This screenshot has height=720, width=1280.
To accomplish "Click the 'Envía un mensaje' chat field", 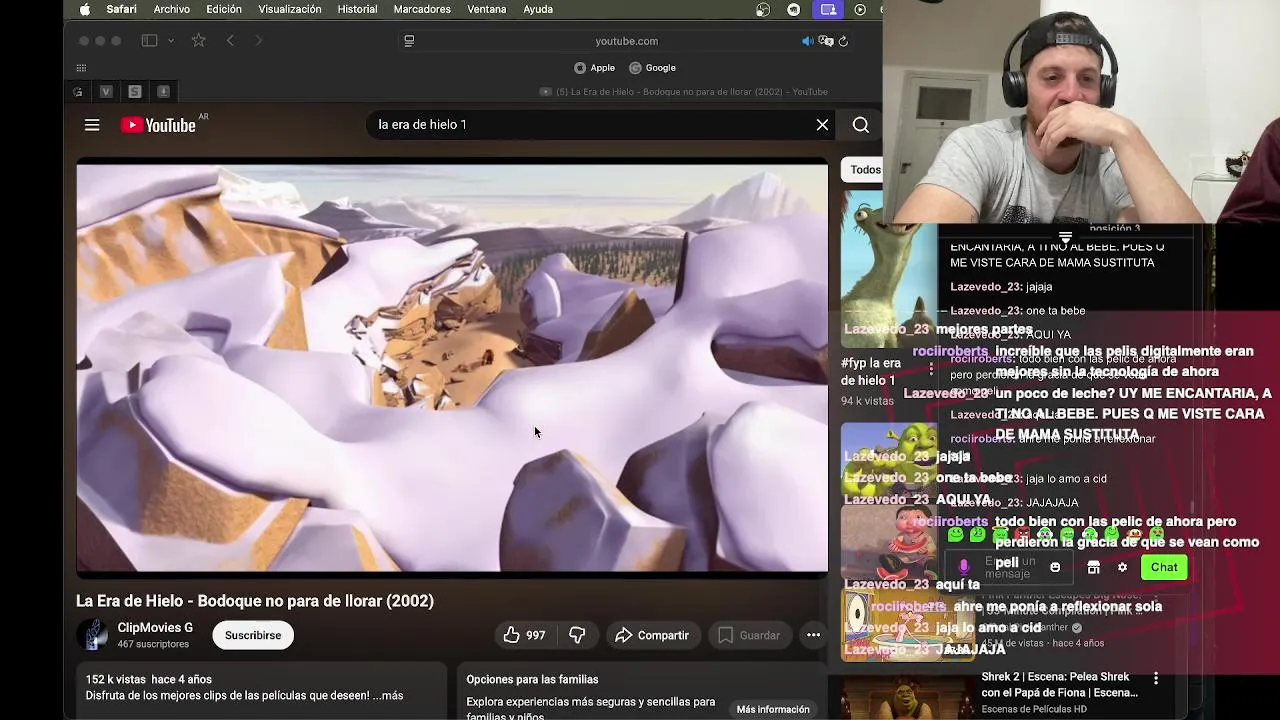I will coord(1008,567).
